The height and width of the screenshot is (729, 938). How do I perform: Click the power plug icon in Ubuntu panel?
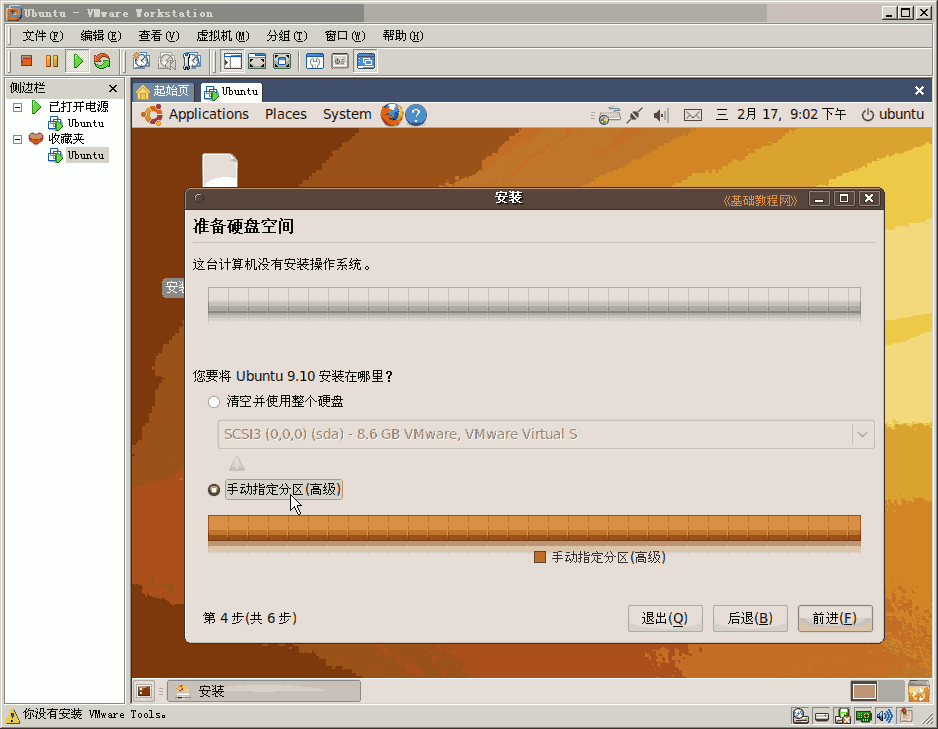[x=635, y=115]
